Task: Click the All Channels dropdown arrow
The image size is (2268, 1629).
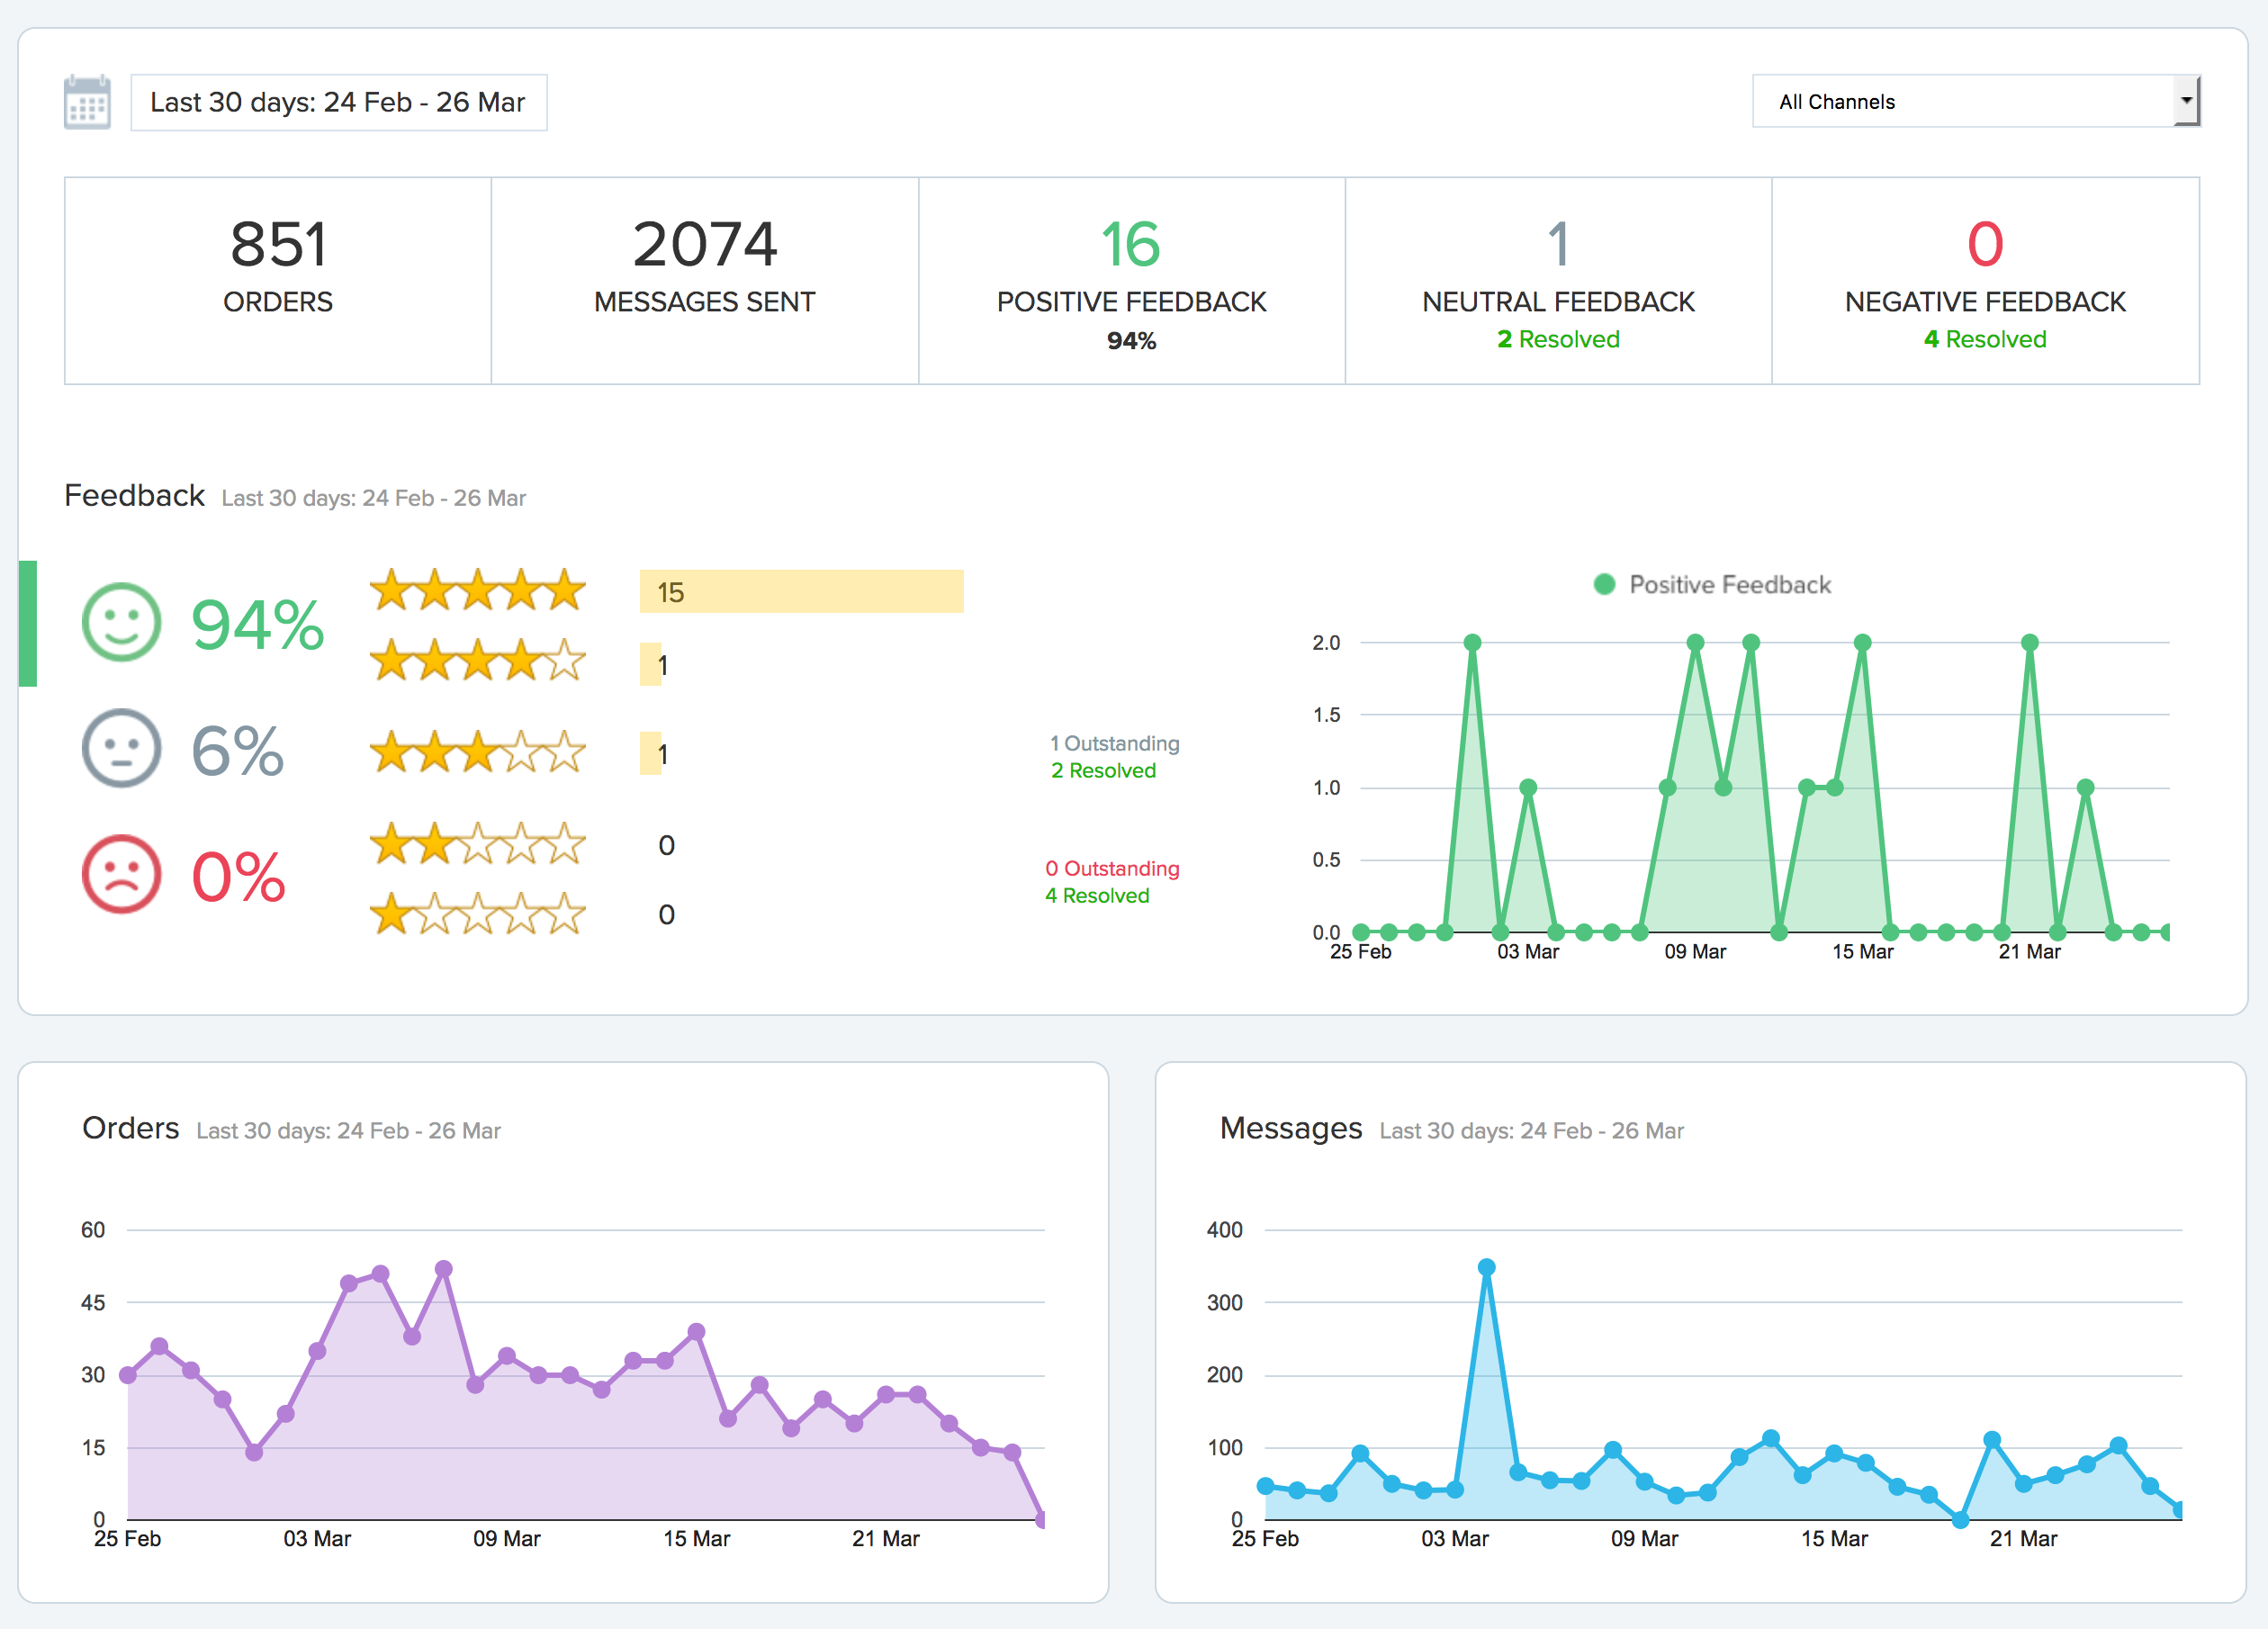Action: click(x=2187, y=101)
